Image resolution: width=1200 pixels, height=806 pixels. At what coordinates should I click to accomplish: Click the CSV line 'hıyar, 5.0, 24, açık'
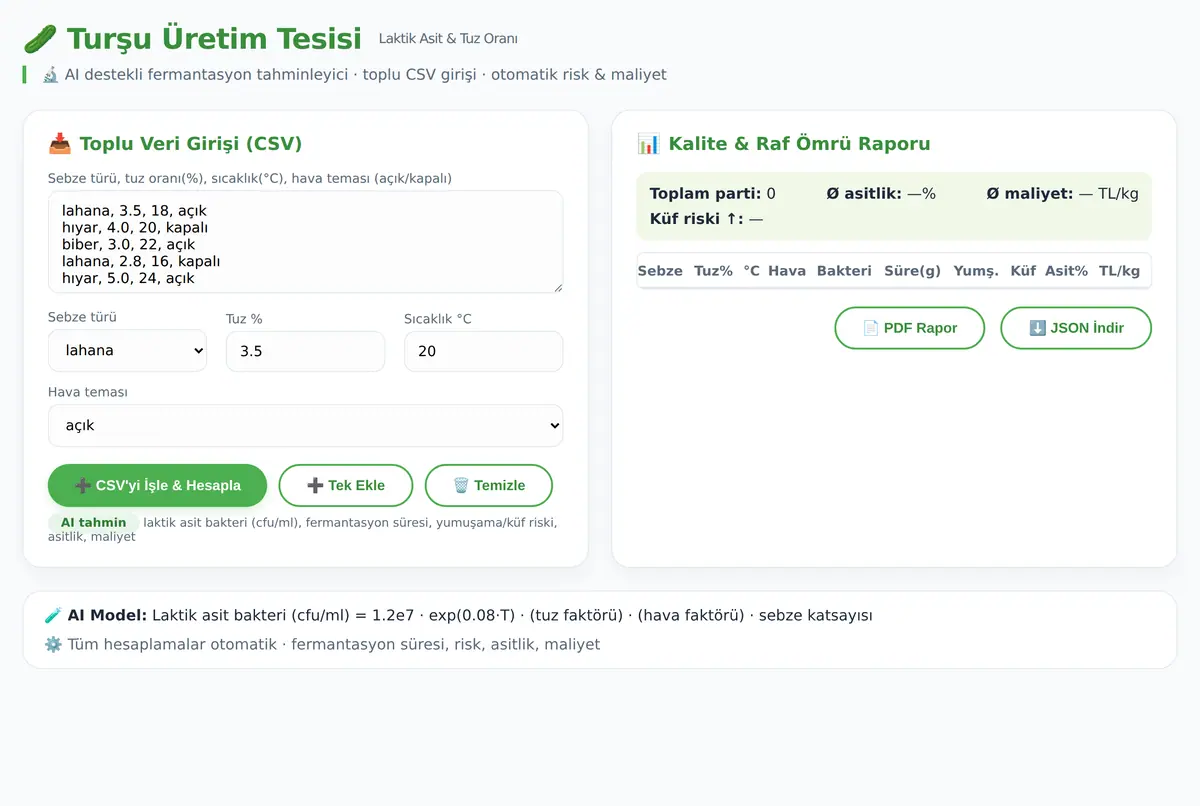(128, 279)
